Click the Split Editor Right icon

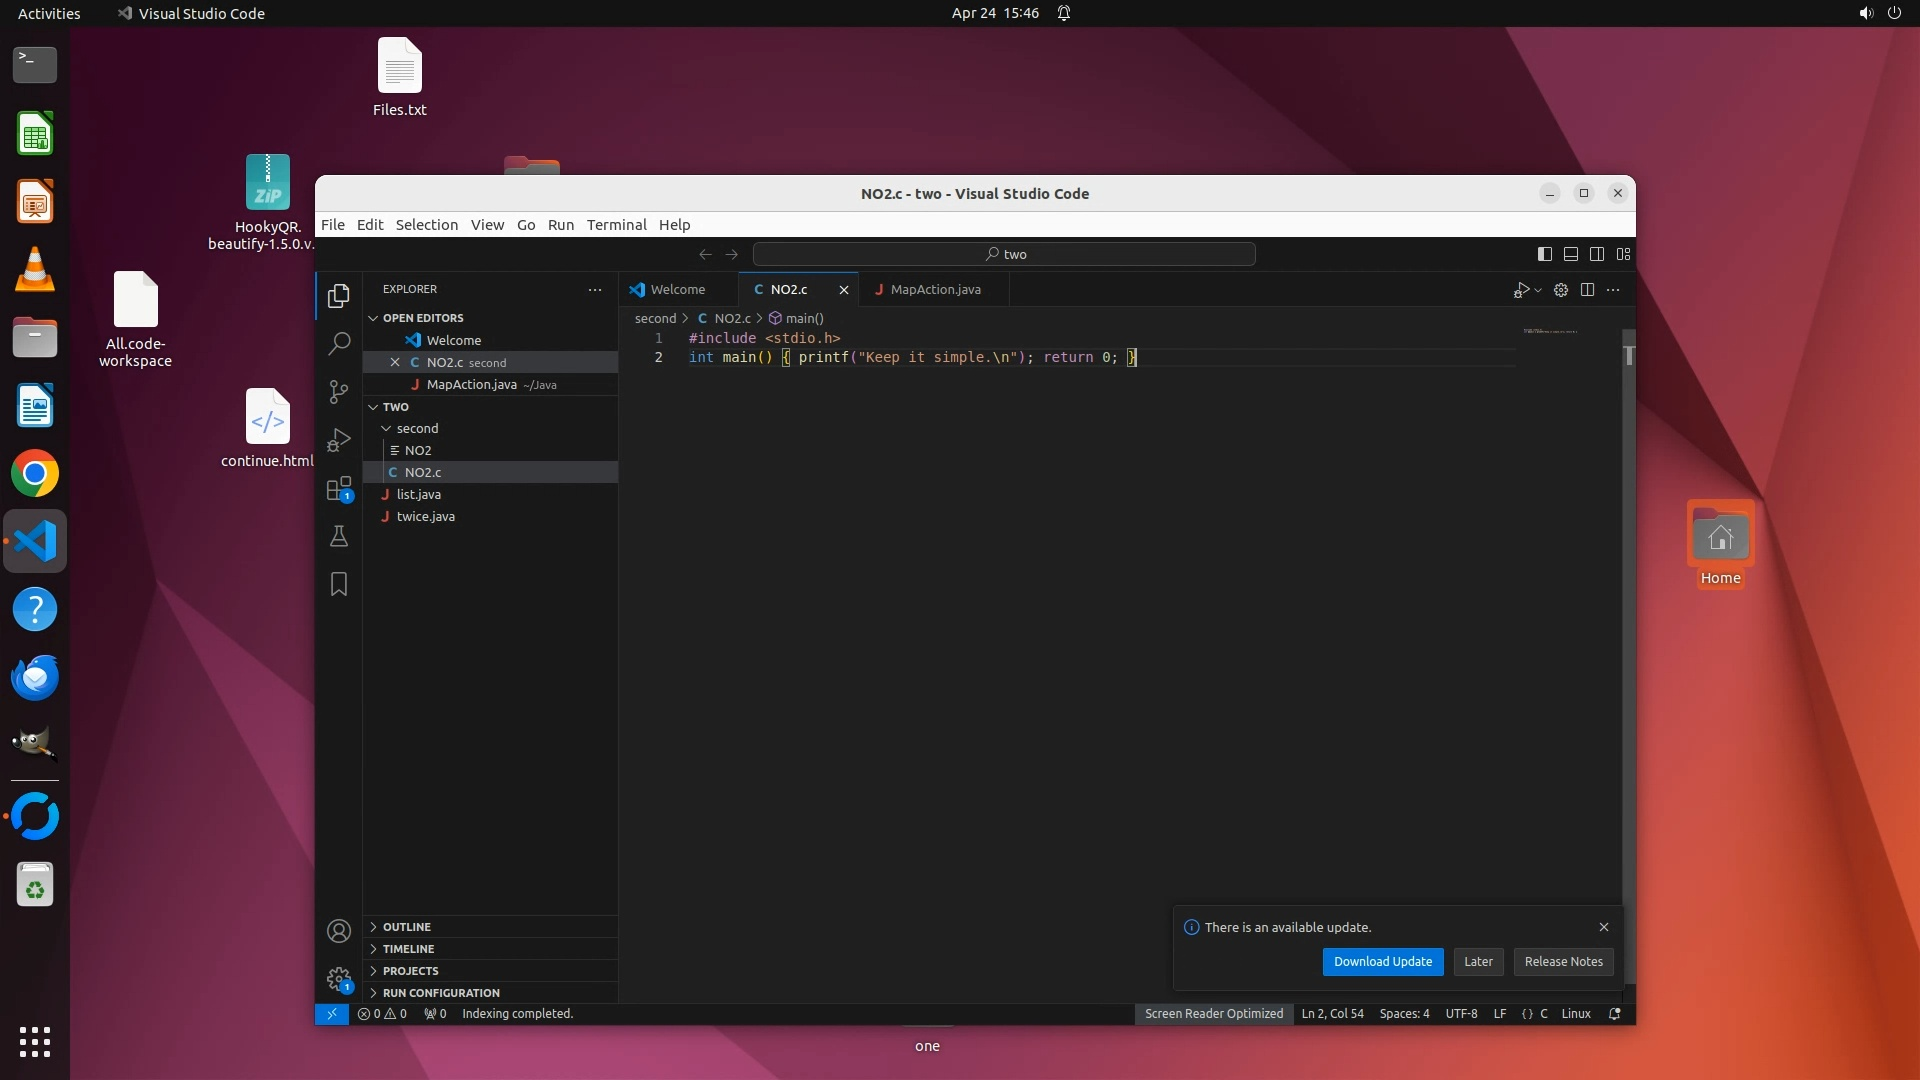(1587, 290)
